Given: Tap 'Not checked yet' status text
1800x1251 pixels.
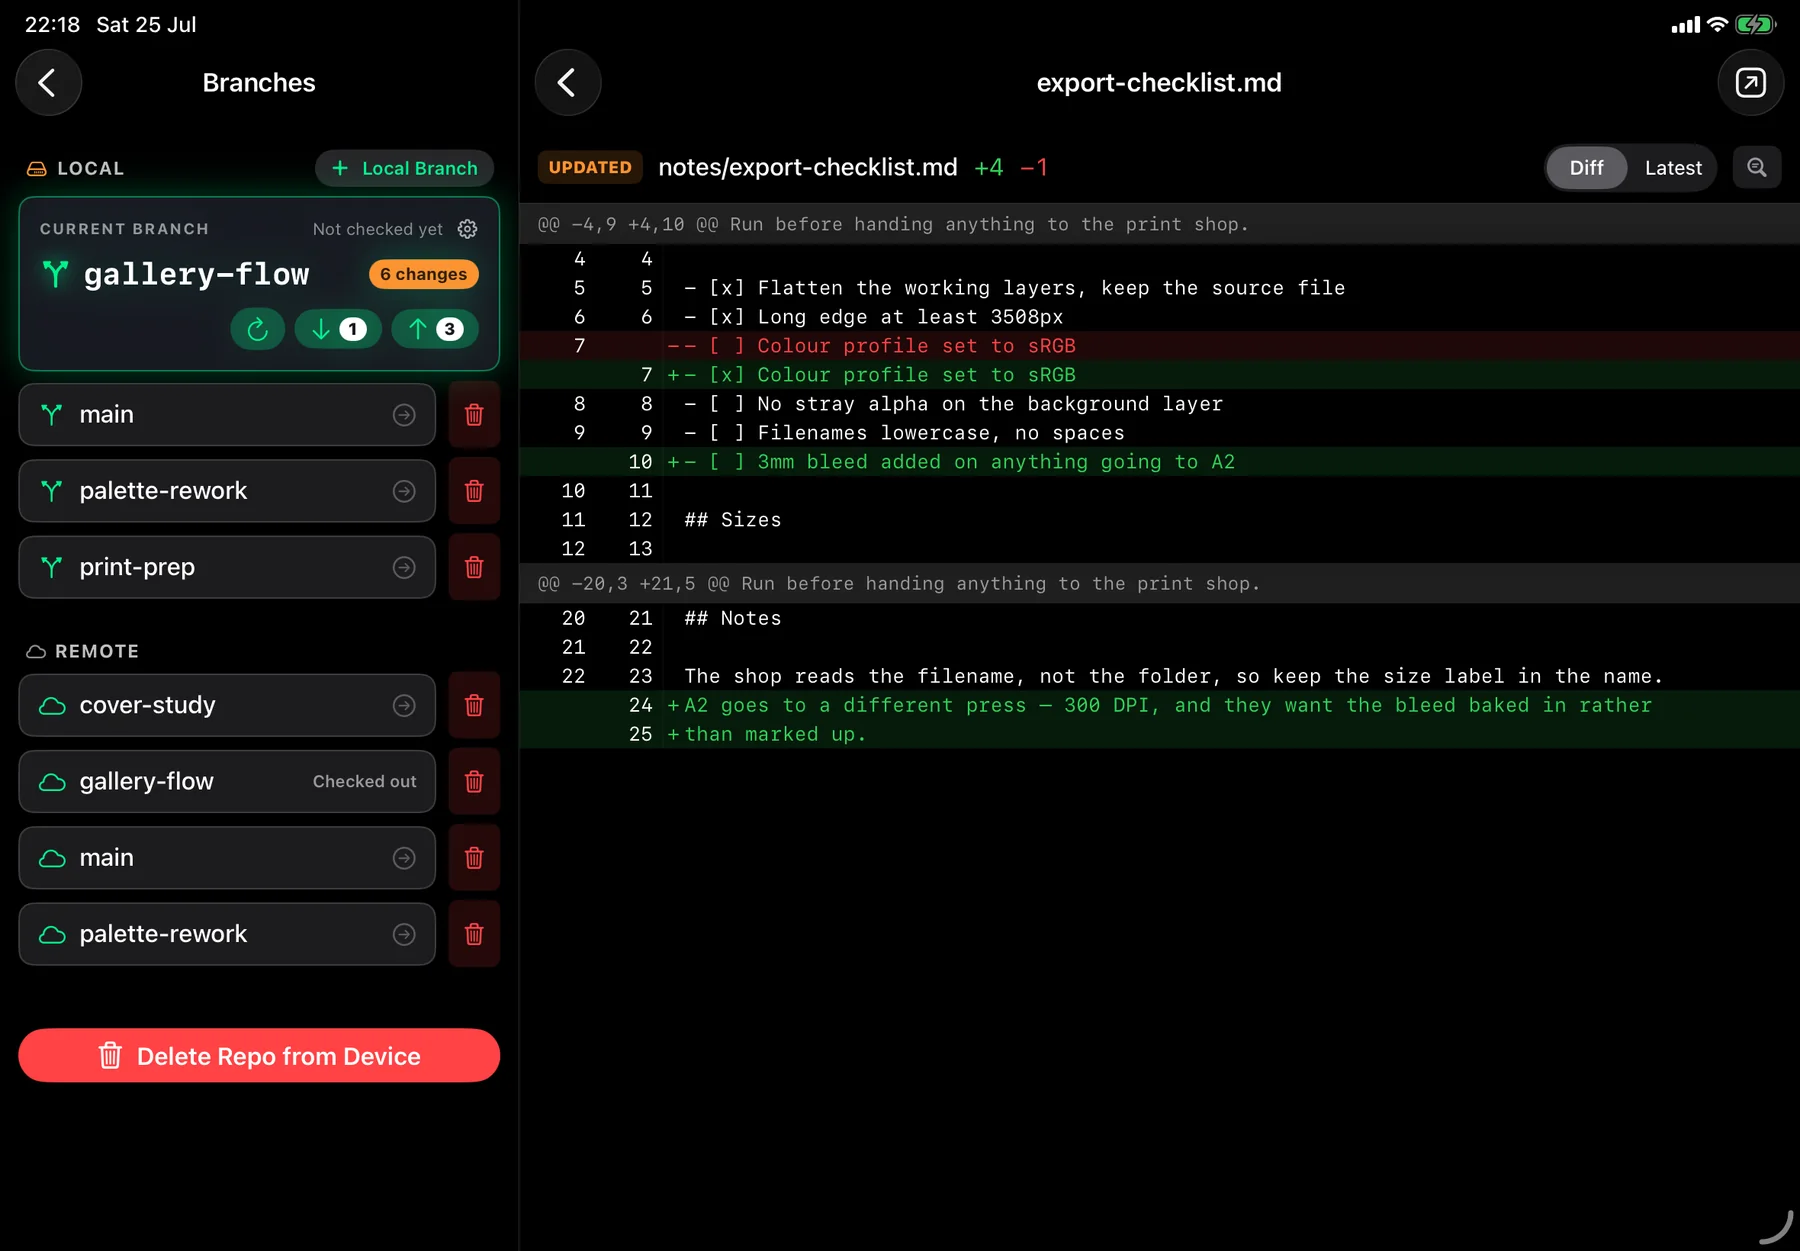Looking at the screenshot, I should tap(377, 229).
